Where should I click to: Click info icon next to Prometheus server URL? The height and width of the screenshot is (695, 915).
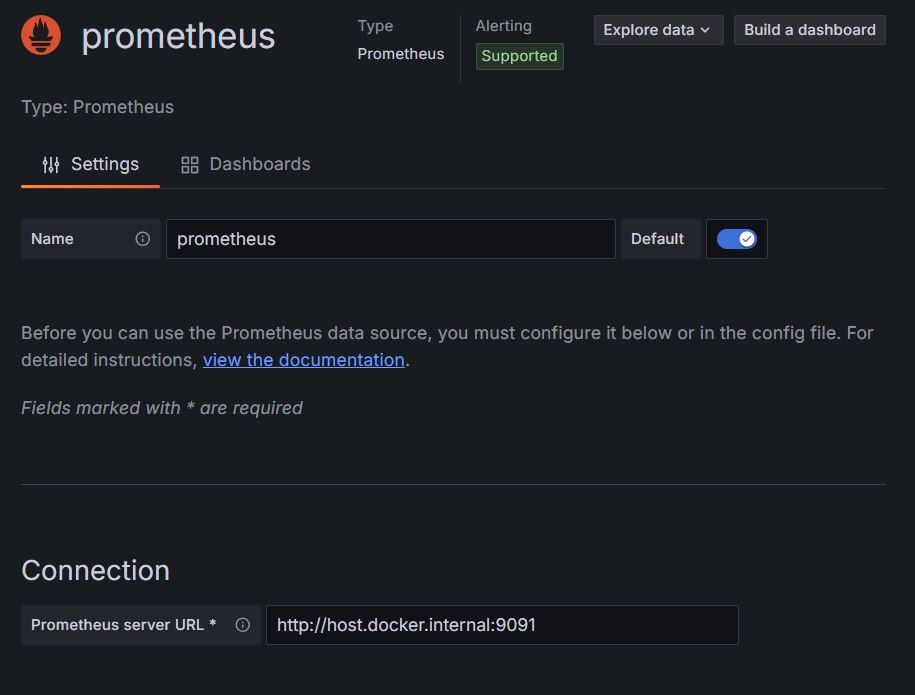(242, 625)
